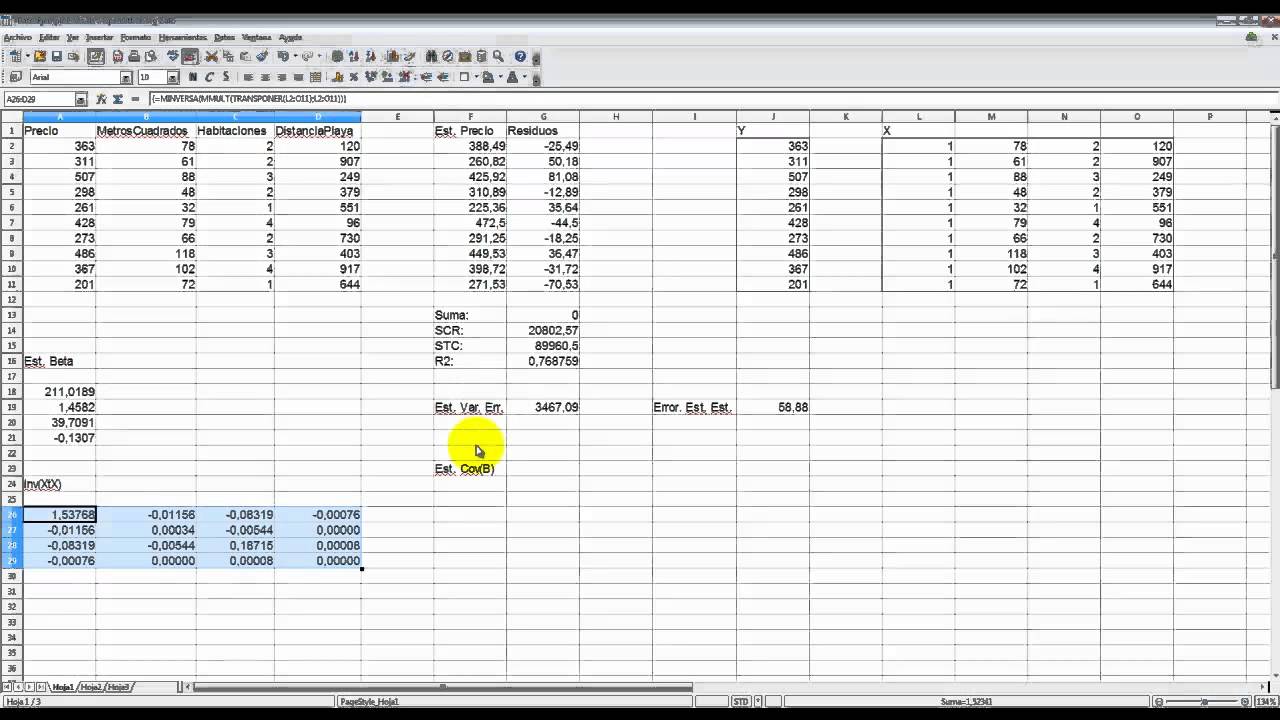Screen dimensions: 1280x720
Task: Click Increase Indent icon
Action: point(443,77)
